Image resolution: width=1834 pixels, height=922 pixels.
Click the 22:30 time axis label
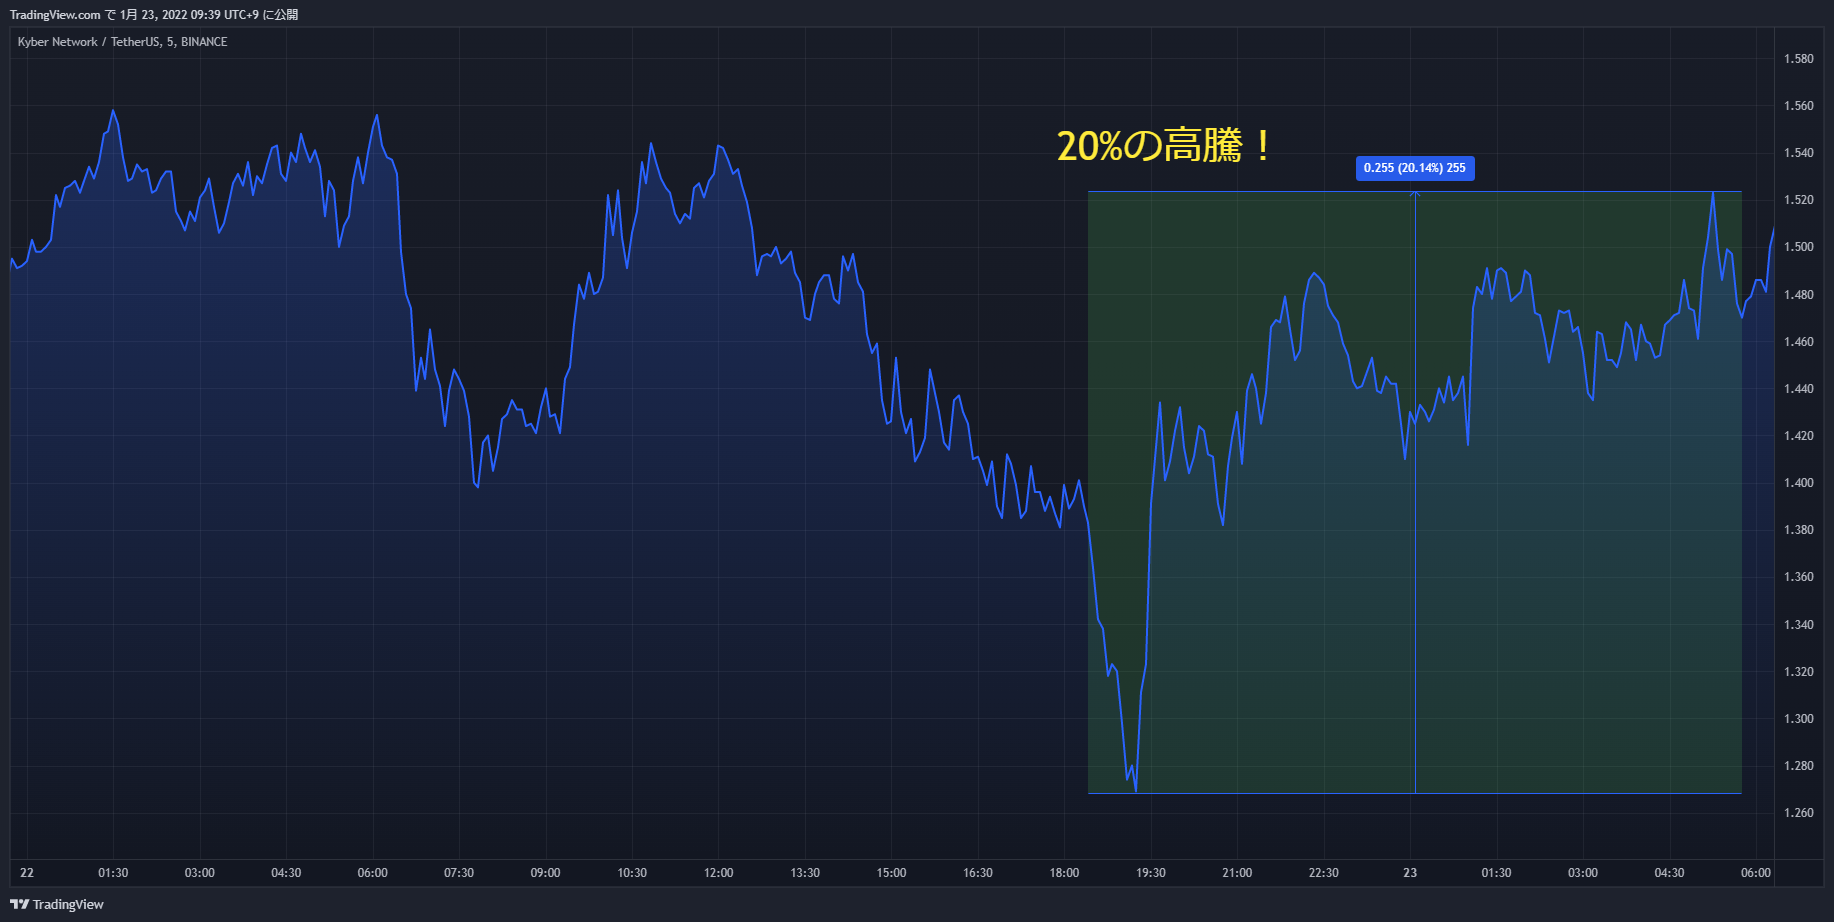point(1324,873)
